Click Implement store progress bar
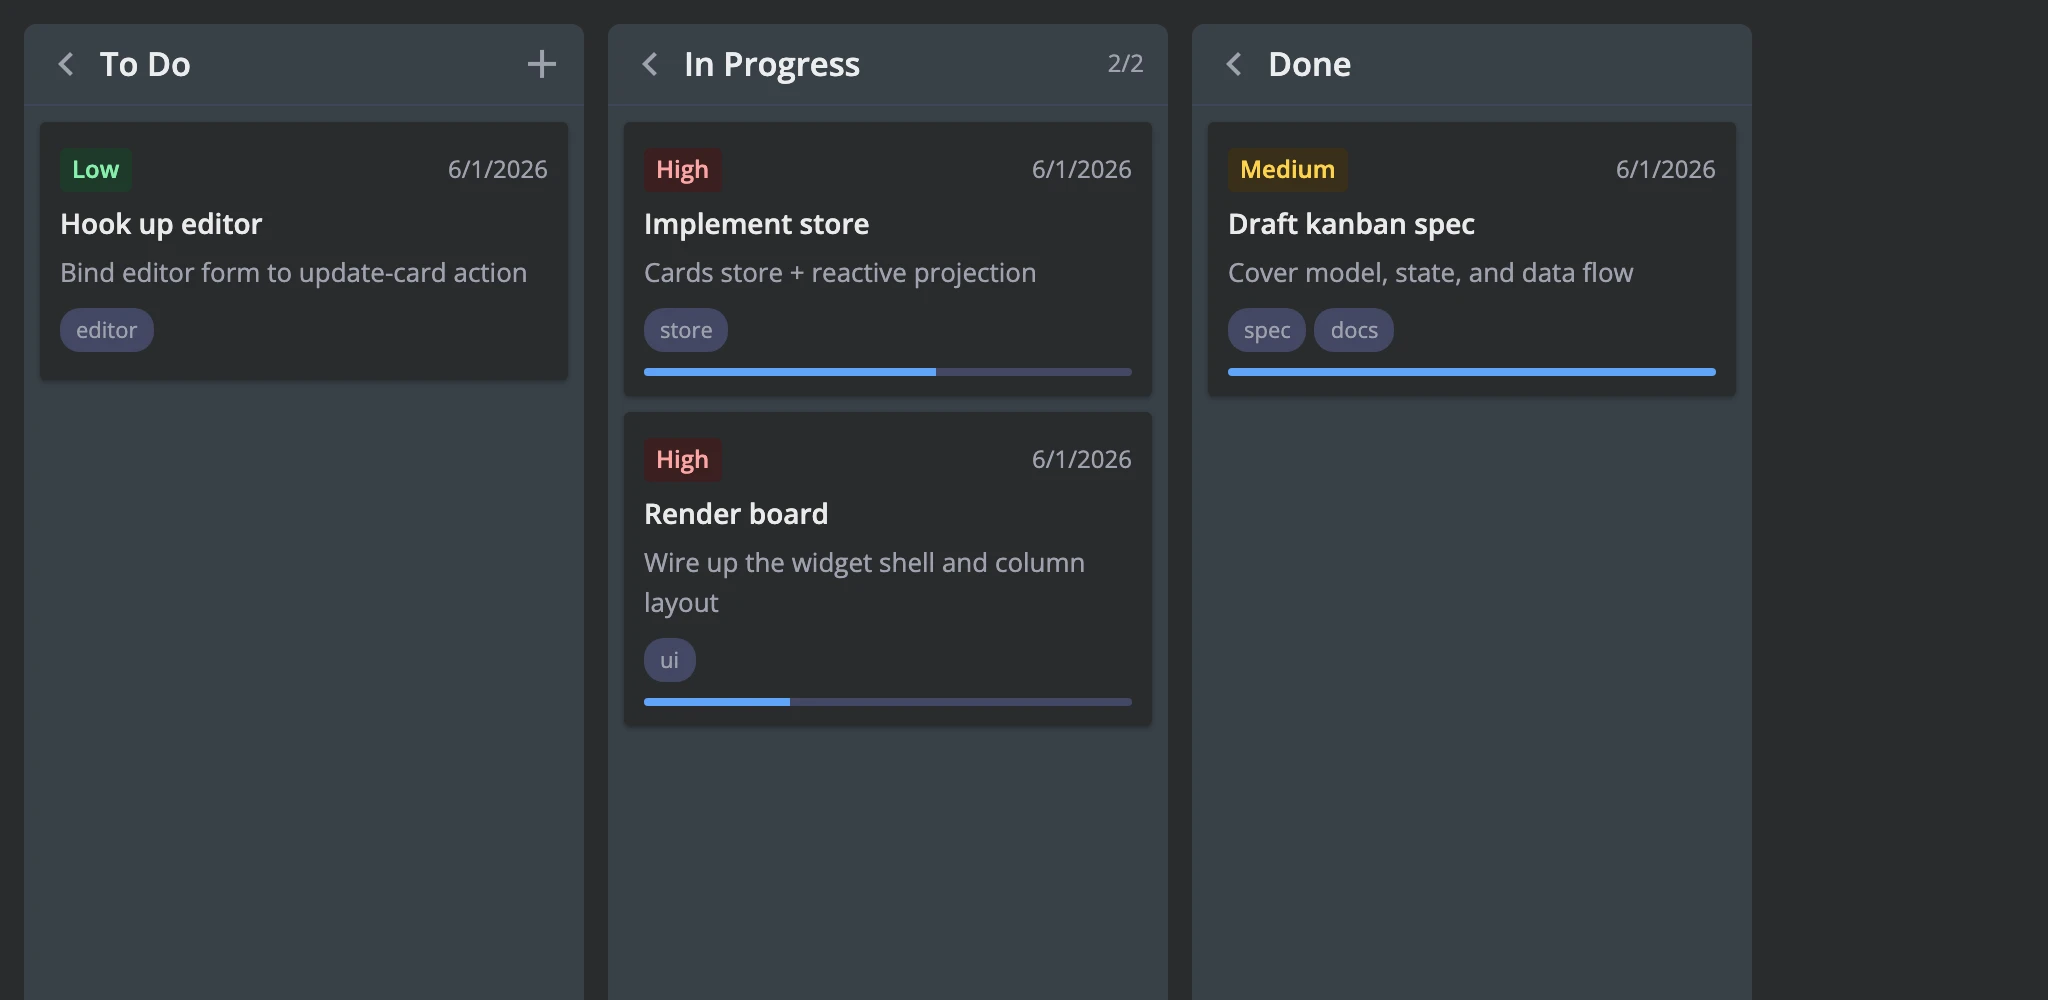The image size is (2048, 1000). [x=888, y=372]
